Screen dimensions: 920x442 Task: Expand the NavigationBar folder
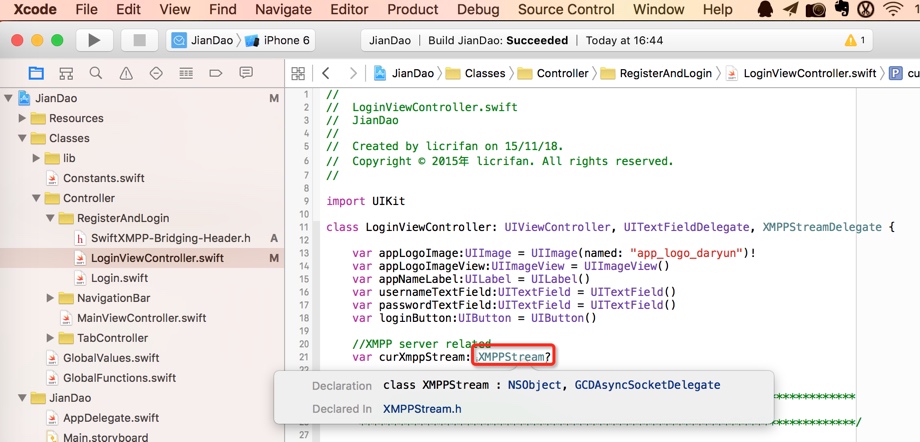point(50,298)
